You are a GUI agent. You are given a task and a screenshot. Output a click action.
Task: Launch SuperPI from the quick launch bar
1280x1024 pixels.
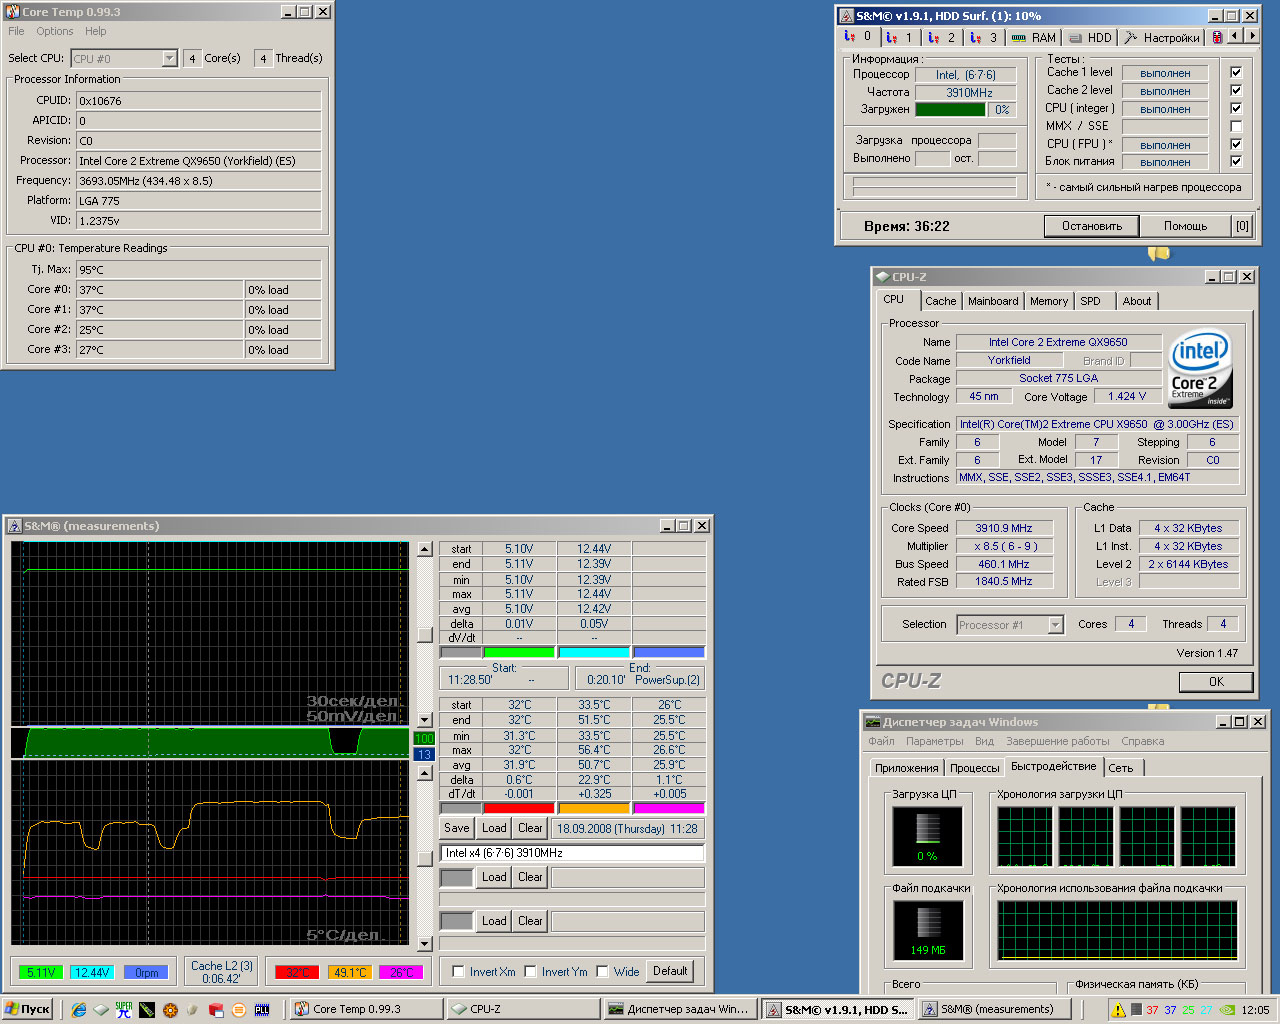click(x=124, y=1010)
